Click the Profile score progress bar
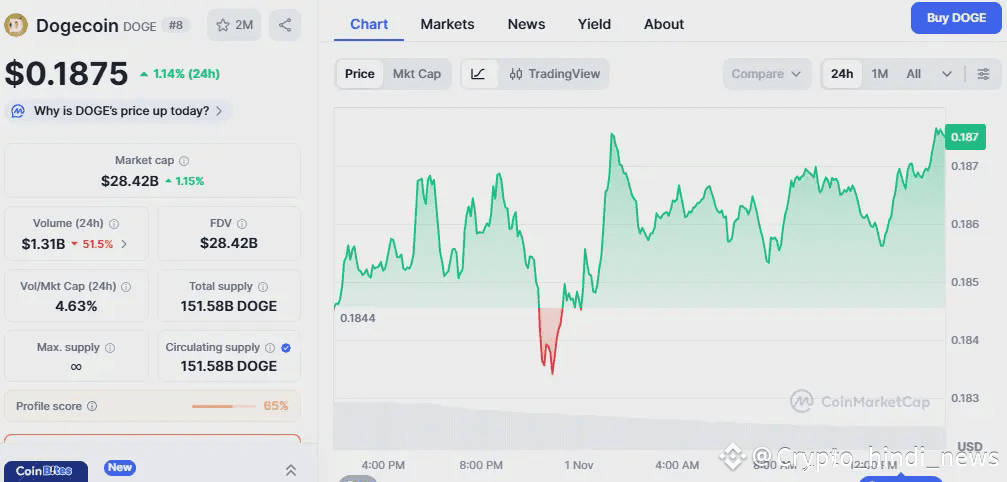Image resolution: width=1007 pixels, height=482 pixels. tap(223, 406)
